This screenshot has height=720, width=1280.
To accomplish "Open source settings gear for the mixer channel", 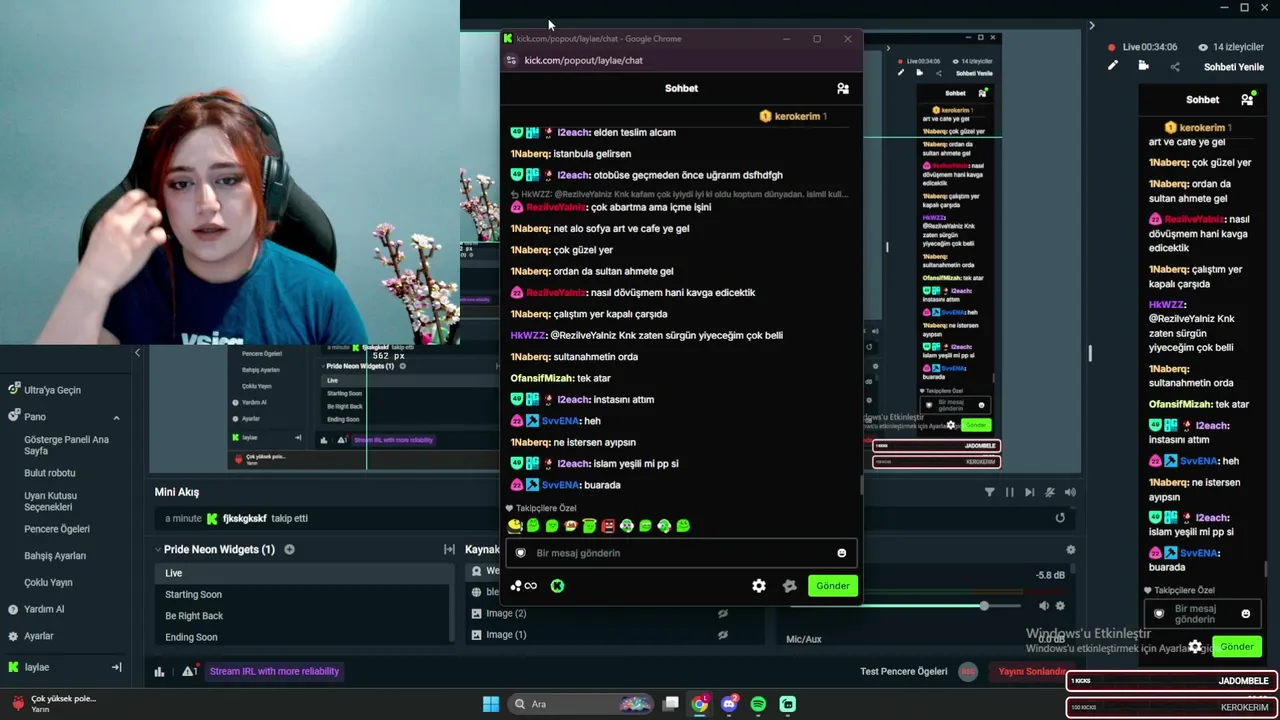I will pyautogui.click(x=1060, y=606).
